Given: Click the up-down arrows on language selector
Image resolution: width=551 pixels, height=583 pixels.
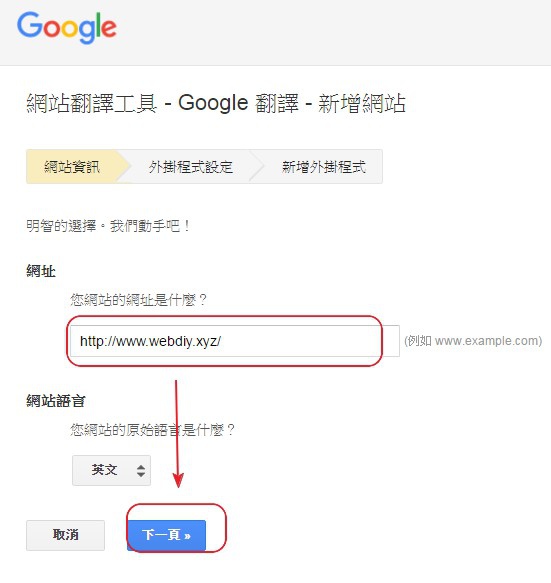Looking at the screenshot, I should [x=141, y=471].
